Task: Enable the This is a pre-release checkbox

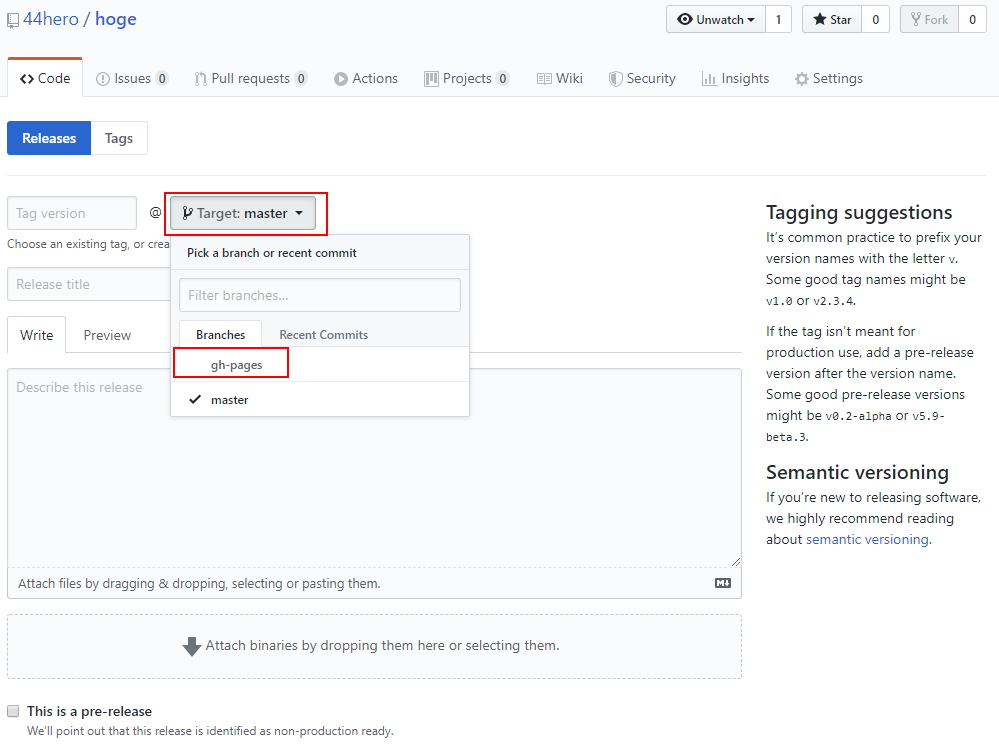Action: click(13, 711)
